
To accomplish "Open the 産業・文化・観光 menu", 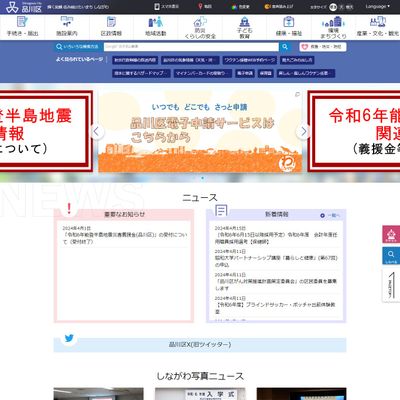I will pos(378,26).
